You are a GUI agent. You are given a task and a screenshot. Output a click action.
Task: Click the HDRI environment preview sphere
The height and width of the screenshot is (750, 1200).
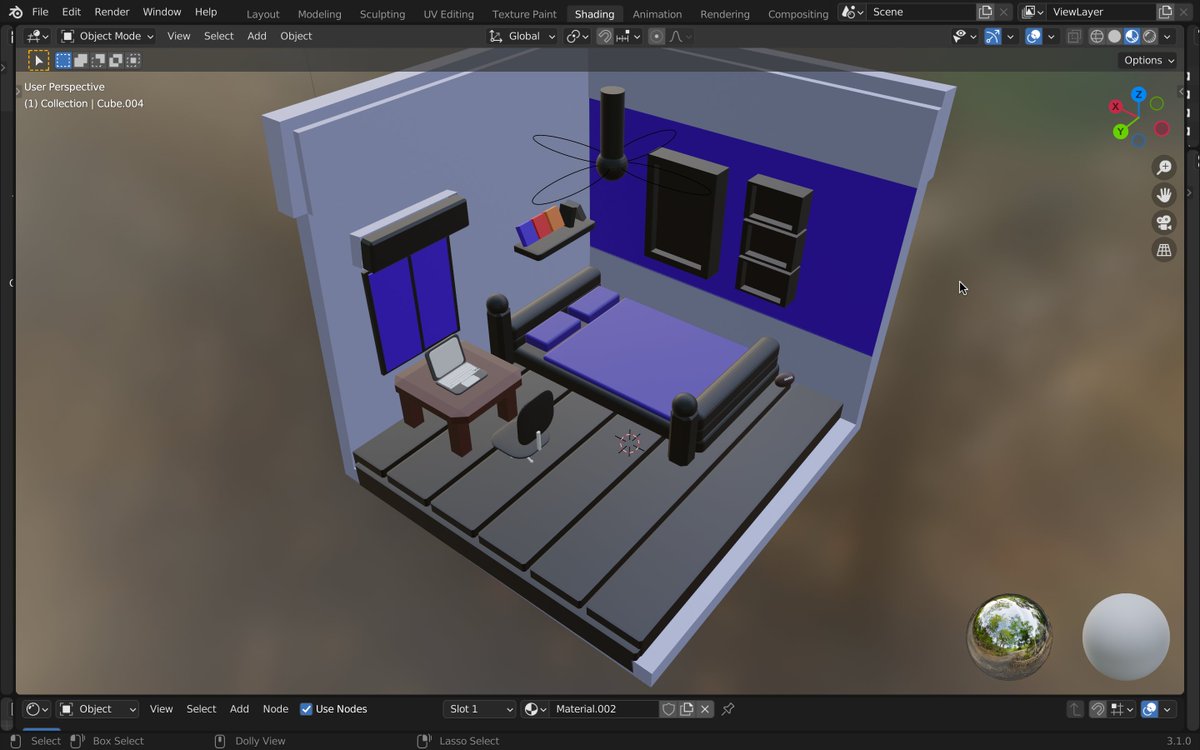coord(1009,637)
